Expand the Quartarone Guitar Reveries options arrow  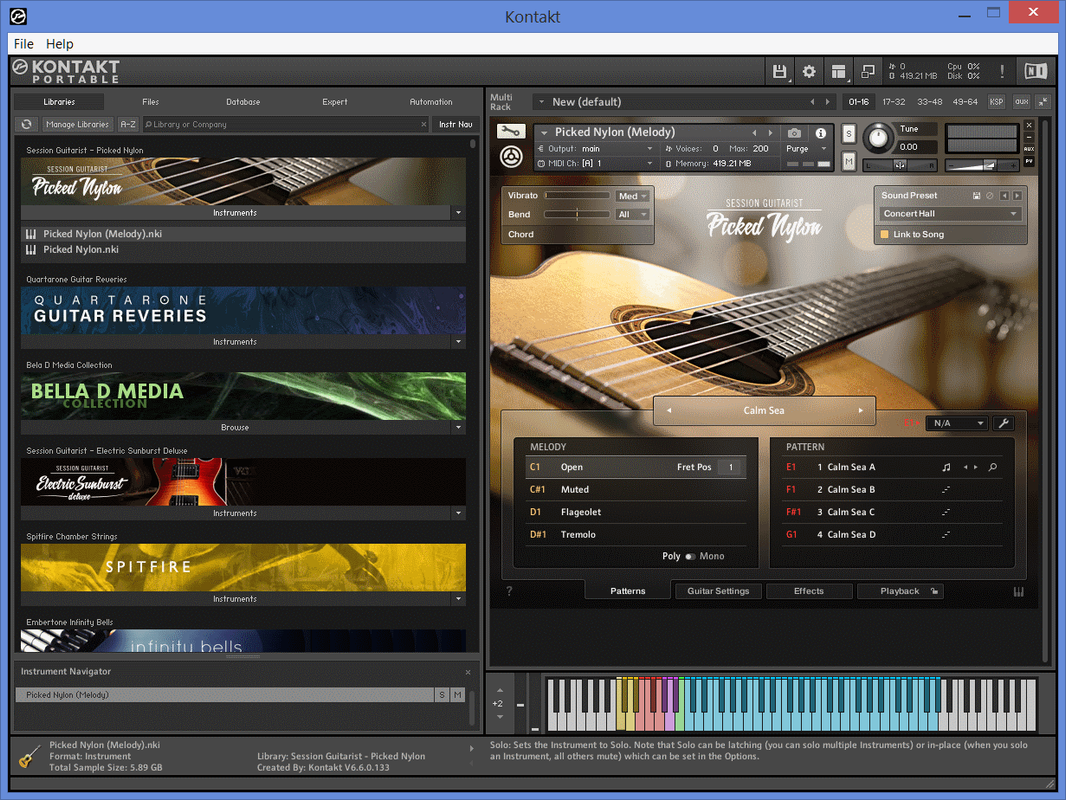coord(458,342)
